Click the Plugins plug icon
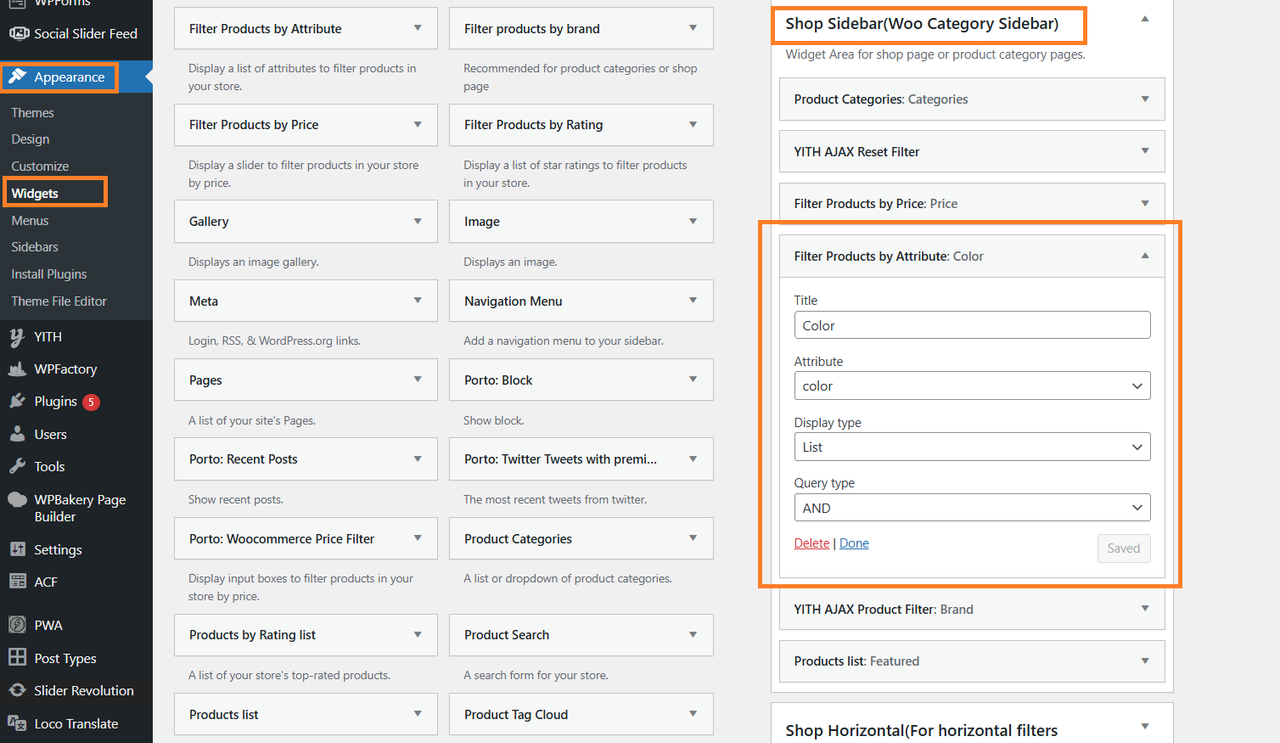Image resolution: width=1280 pixels, height=743 pixels. click(x=17, y=401)
